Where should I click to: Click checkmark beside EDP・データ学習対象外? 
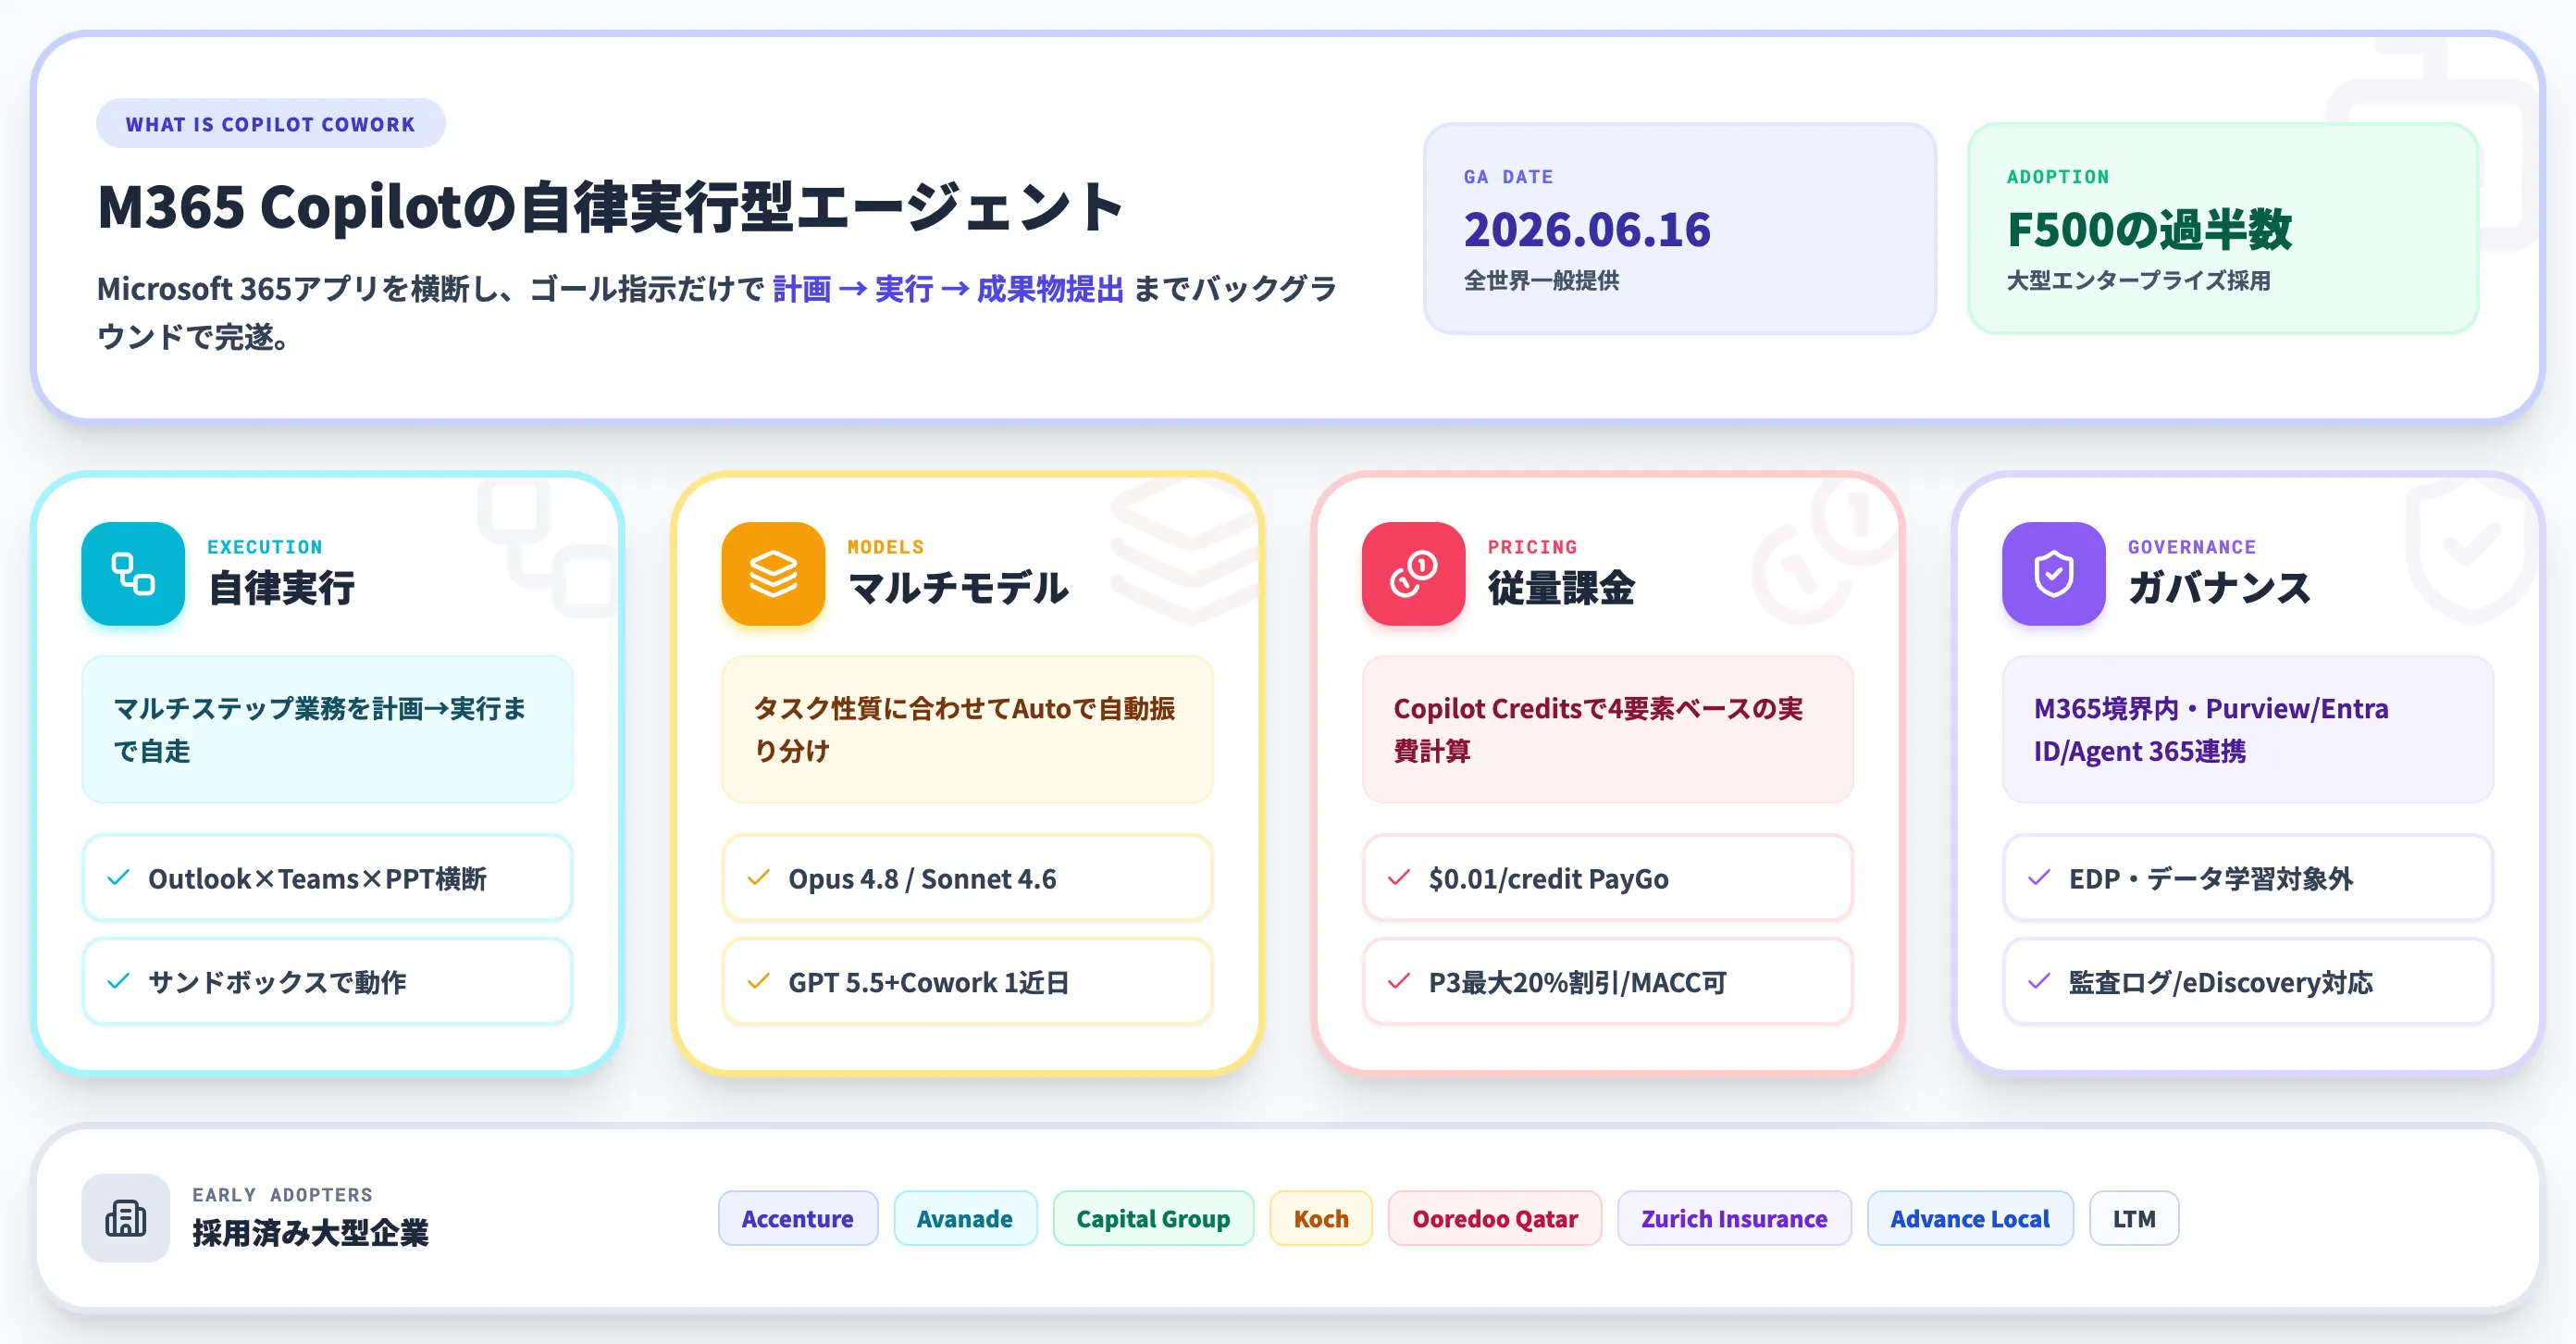2039,878
